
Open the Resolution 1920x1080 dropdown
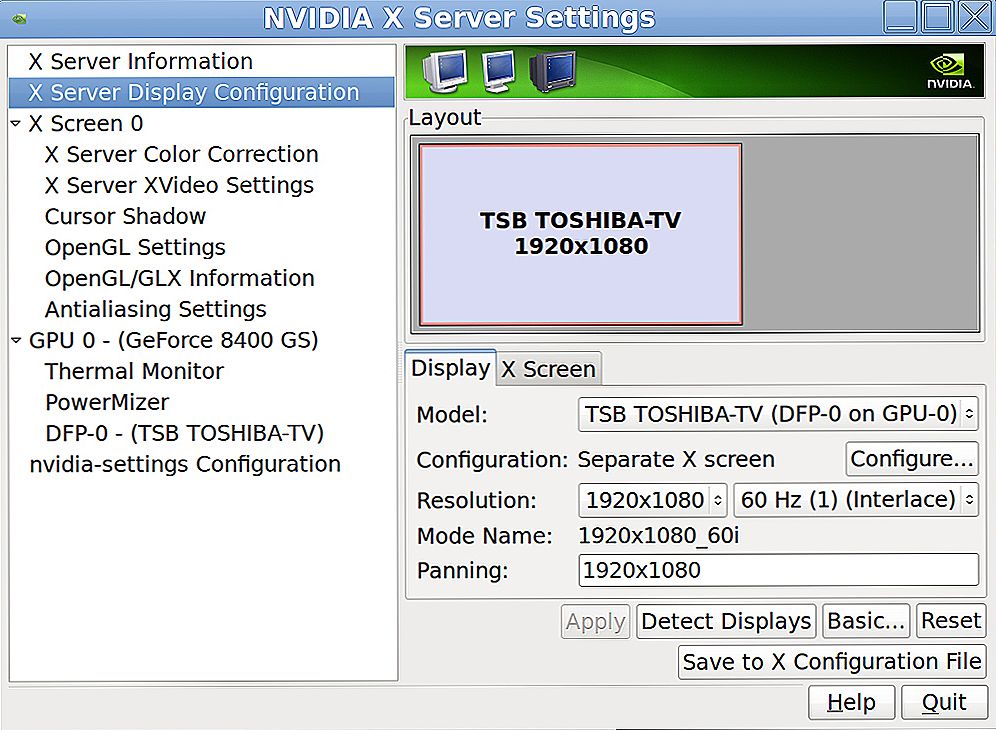pos(653,500)
